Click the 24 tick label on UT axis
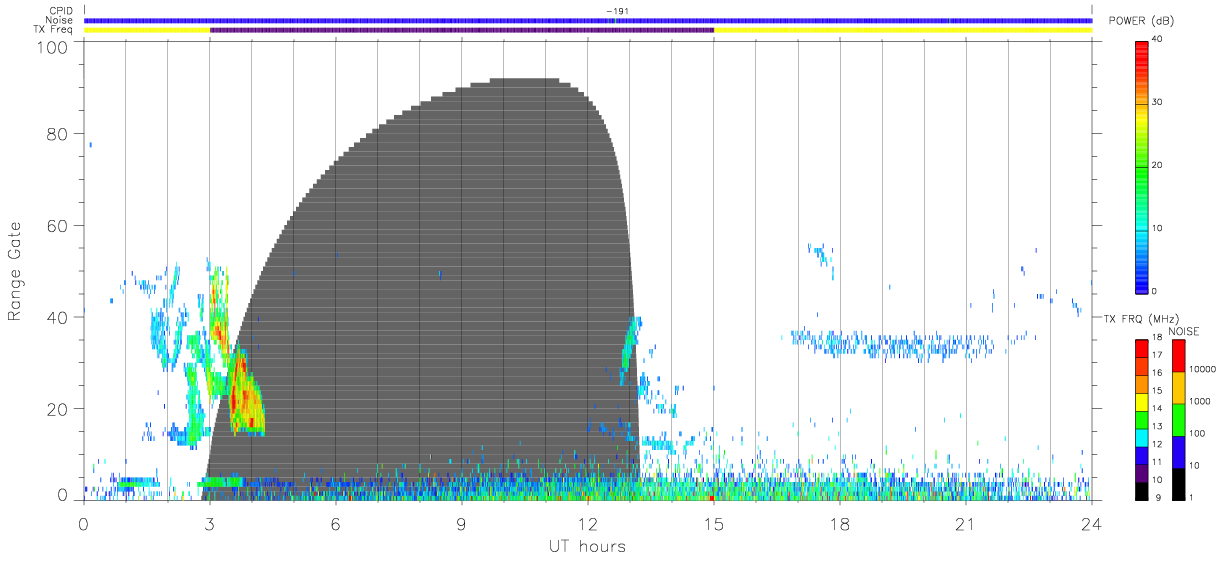Viewport: 1228px width, 567px height. [1091, 524]
